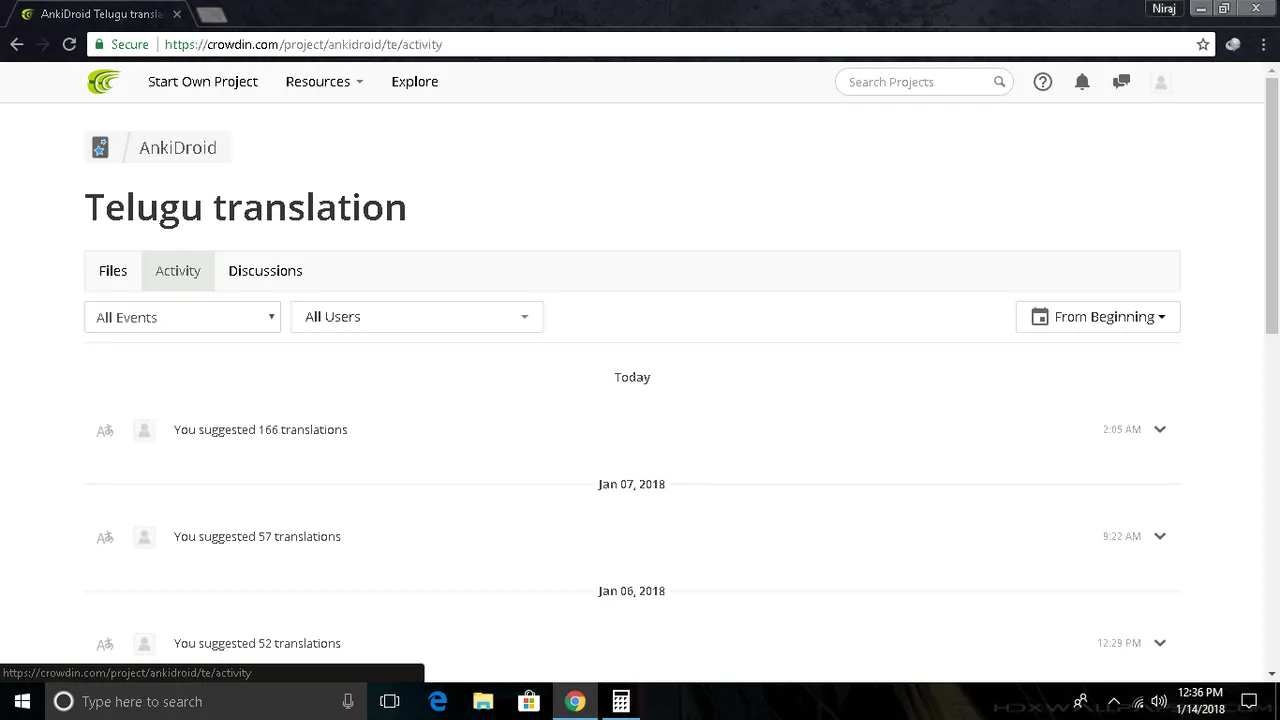Bookmark this page with star icon
Image resolution: width=1280 pixels, height=720 pixels.
(x=1203, y=44)
